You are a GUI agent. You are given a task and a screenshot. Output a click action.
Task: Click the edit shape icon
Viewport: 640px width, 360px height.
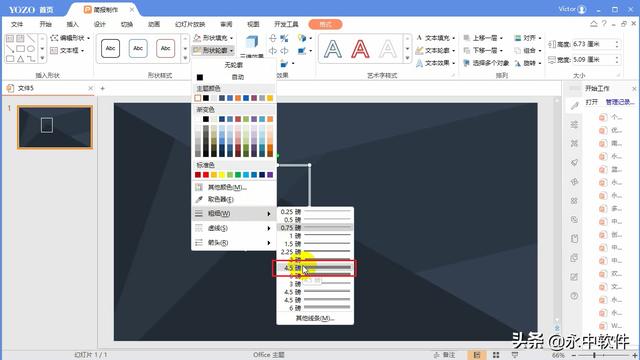pyautogui.click(x=54, y=38)
